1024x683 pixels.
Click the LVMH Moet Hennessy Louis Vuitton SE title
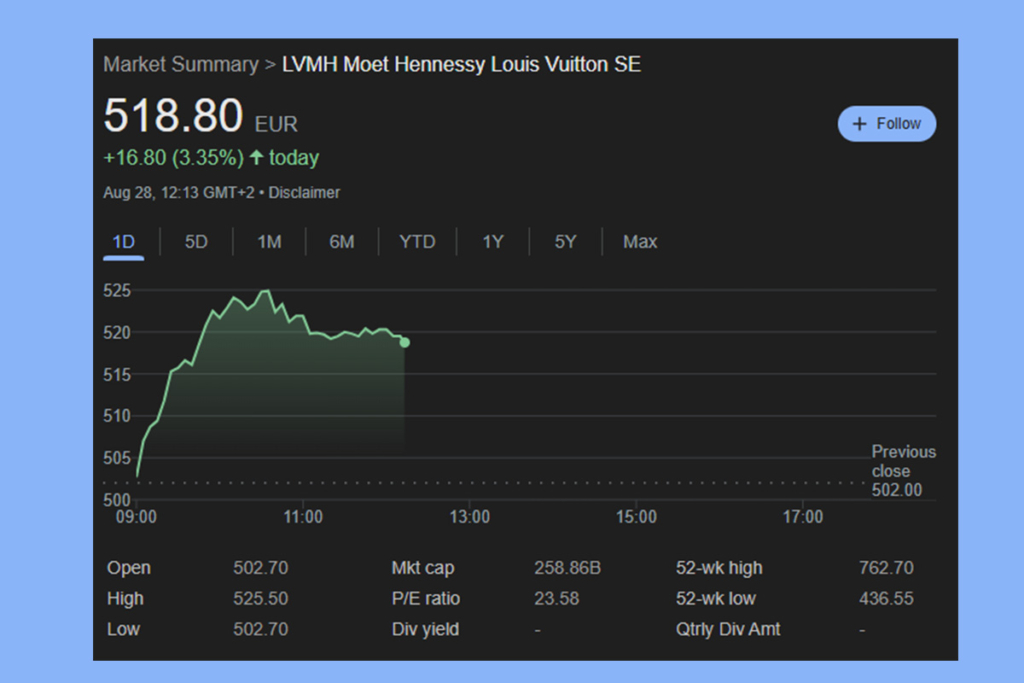point(461,64)
